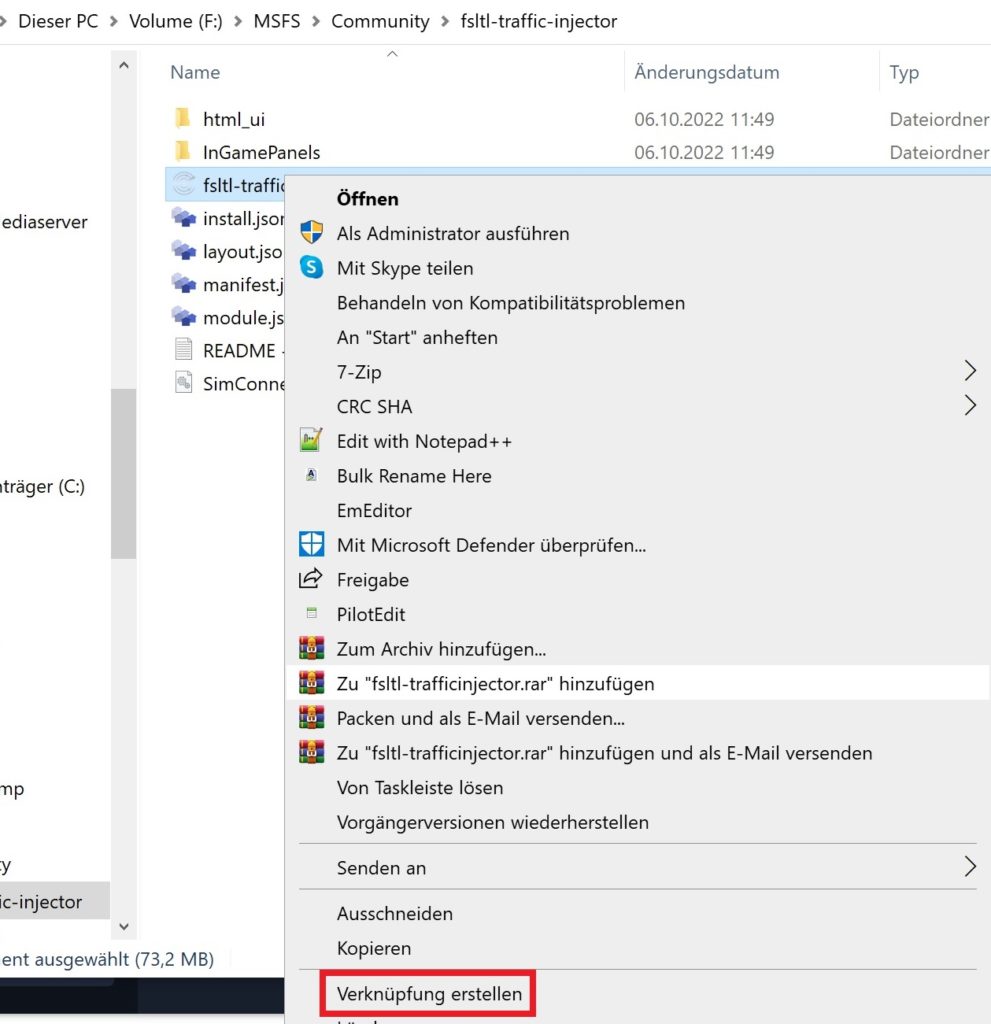Sort files by Änderungsdatum column header
This screenshot has height=1024, width=991.
(706, 73)
